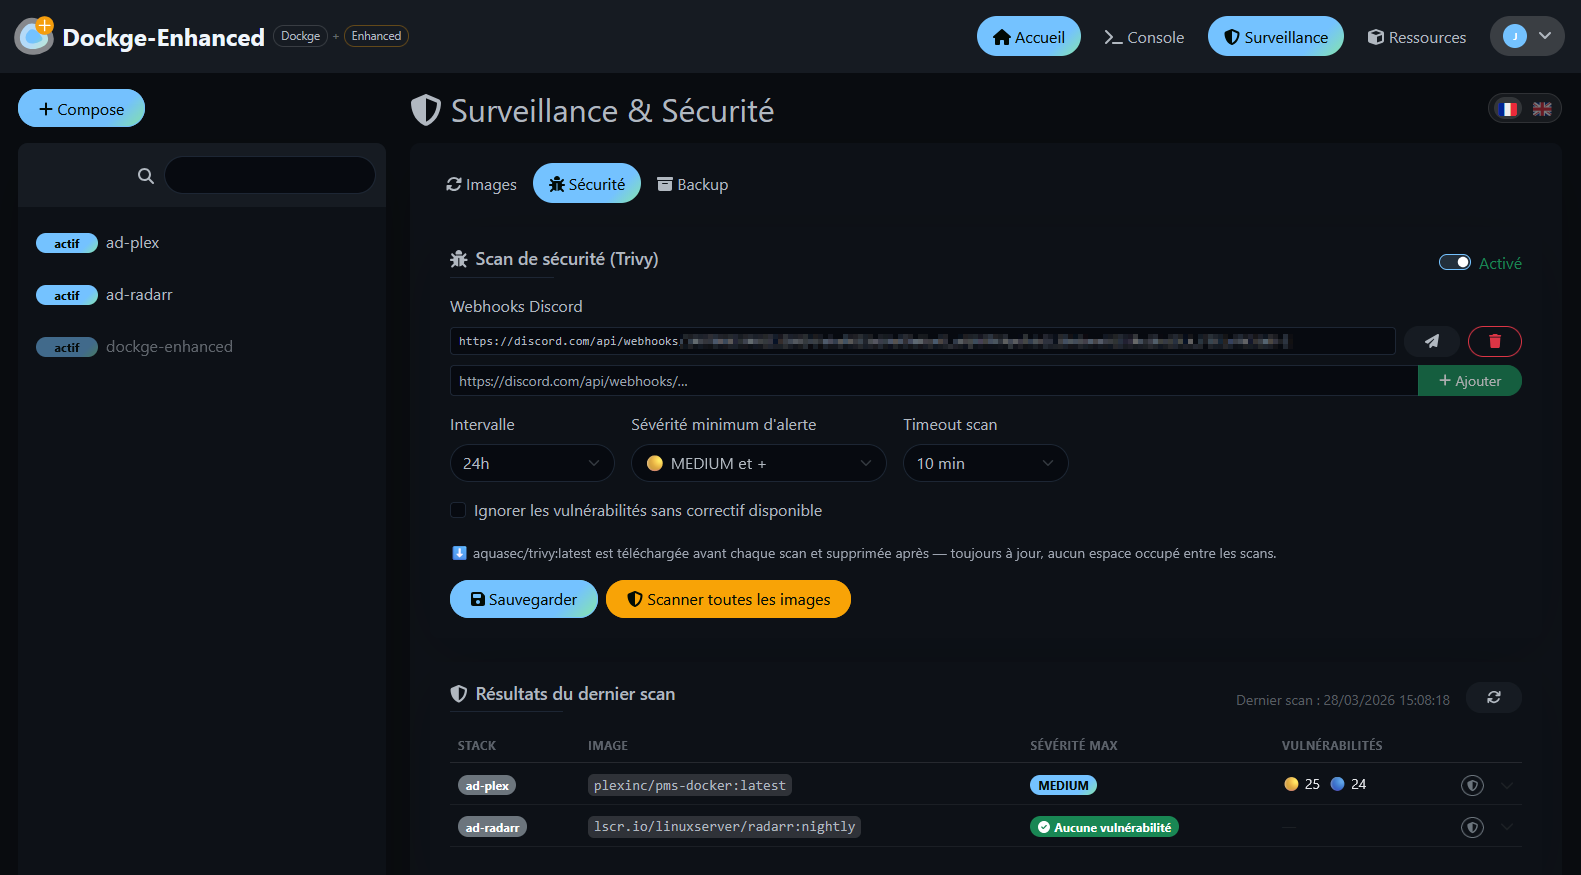The width and height of the screenshot is (1581, 875).
Task: Click Sauvegarder button
Action: click(523, 599)
